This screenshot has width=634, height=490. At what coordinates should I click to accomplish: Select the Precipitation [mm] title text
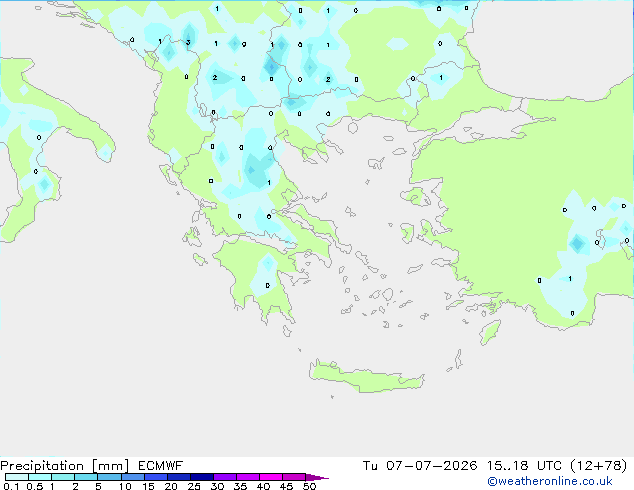tap(64, 466)
